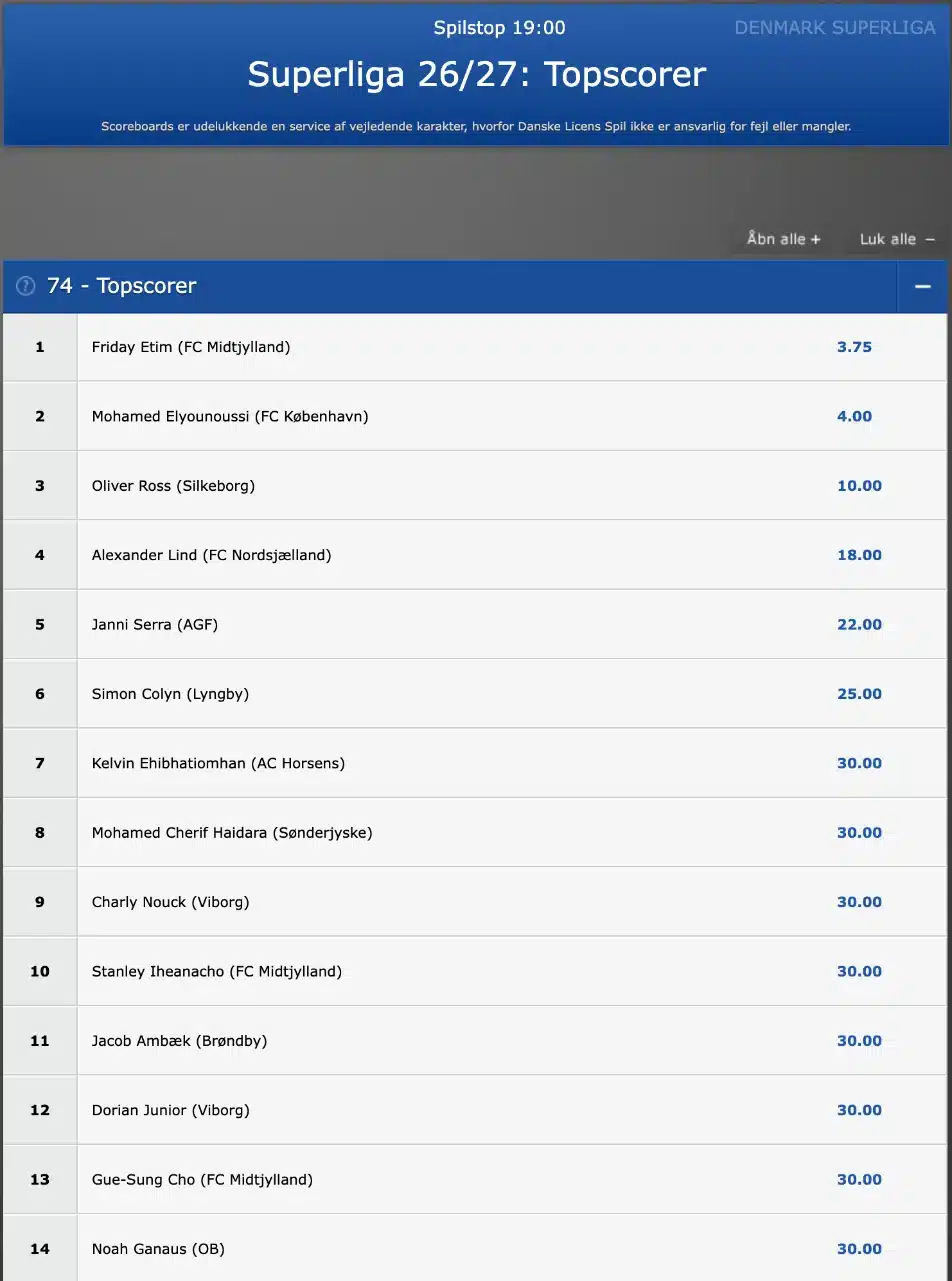This screenshot has width=952, height=1281.
Task: Click Simon Colyn (Lyngby) name
Action: pyautogui.click(x=170, y=694)
